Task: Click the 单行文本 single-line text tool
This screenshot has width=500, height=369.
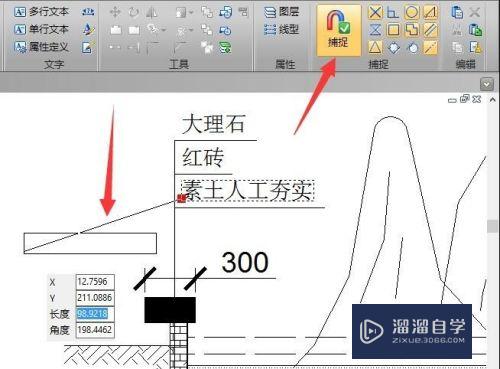Action: [x=41, y=29]
